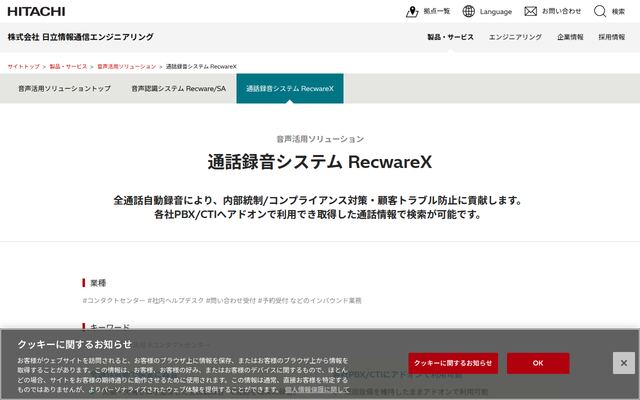Select 採用情報 menu

[x=611, y=37]
